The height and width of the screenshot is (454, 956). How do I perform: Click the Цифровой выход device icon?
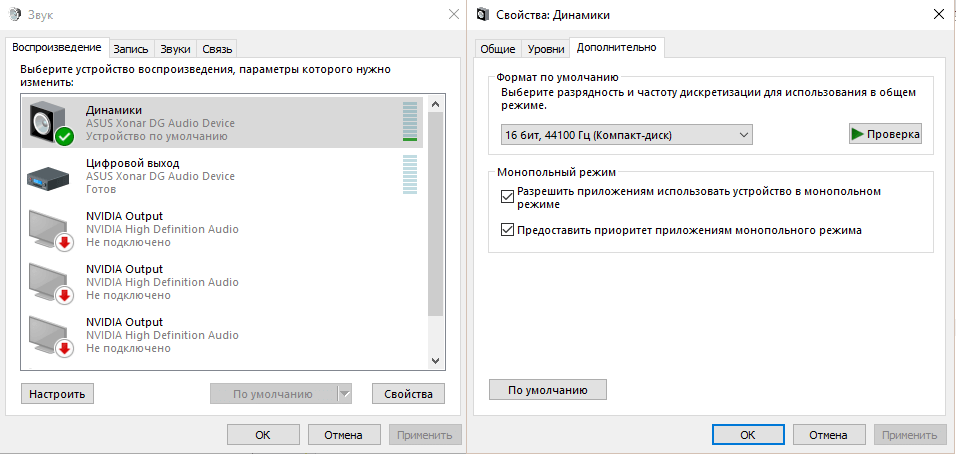coord(49,176)
